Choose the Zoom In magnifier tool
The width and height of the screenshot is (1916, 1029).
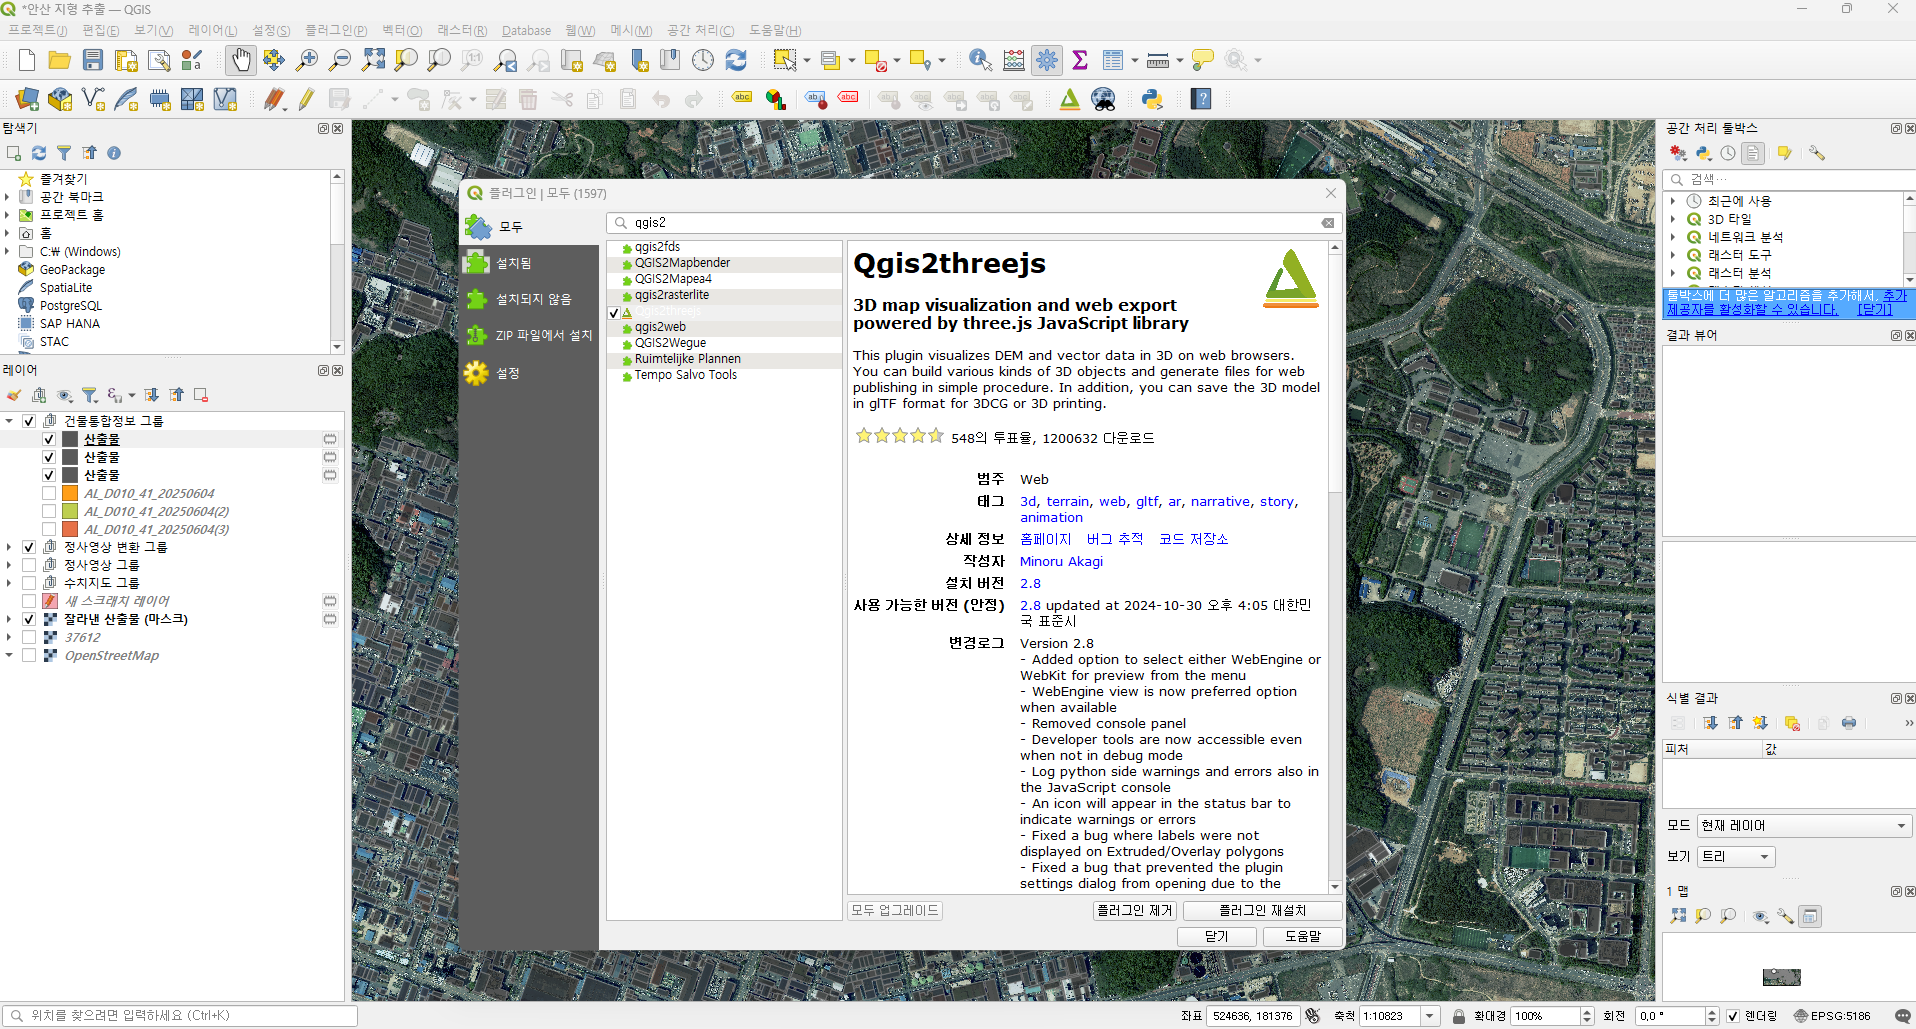(307, 60)
